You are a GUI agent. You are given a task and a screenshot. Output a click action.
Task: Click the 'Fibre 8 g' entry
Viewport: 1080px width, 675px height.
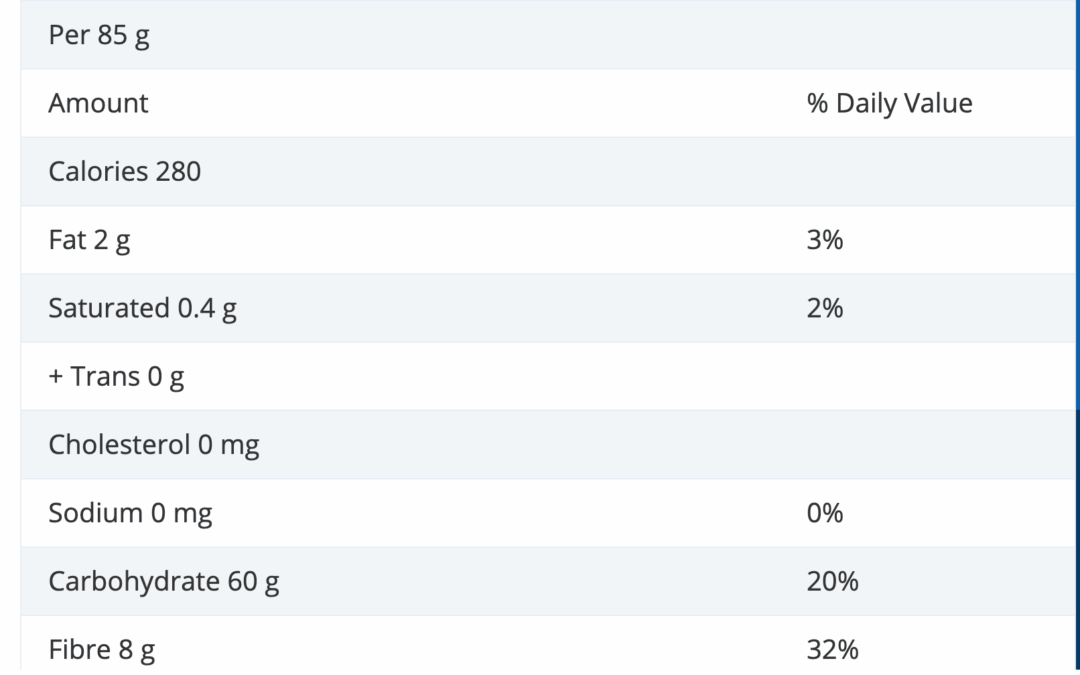click(102, 650)
